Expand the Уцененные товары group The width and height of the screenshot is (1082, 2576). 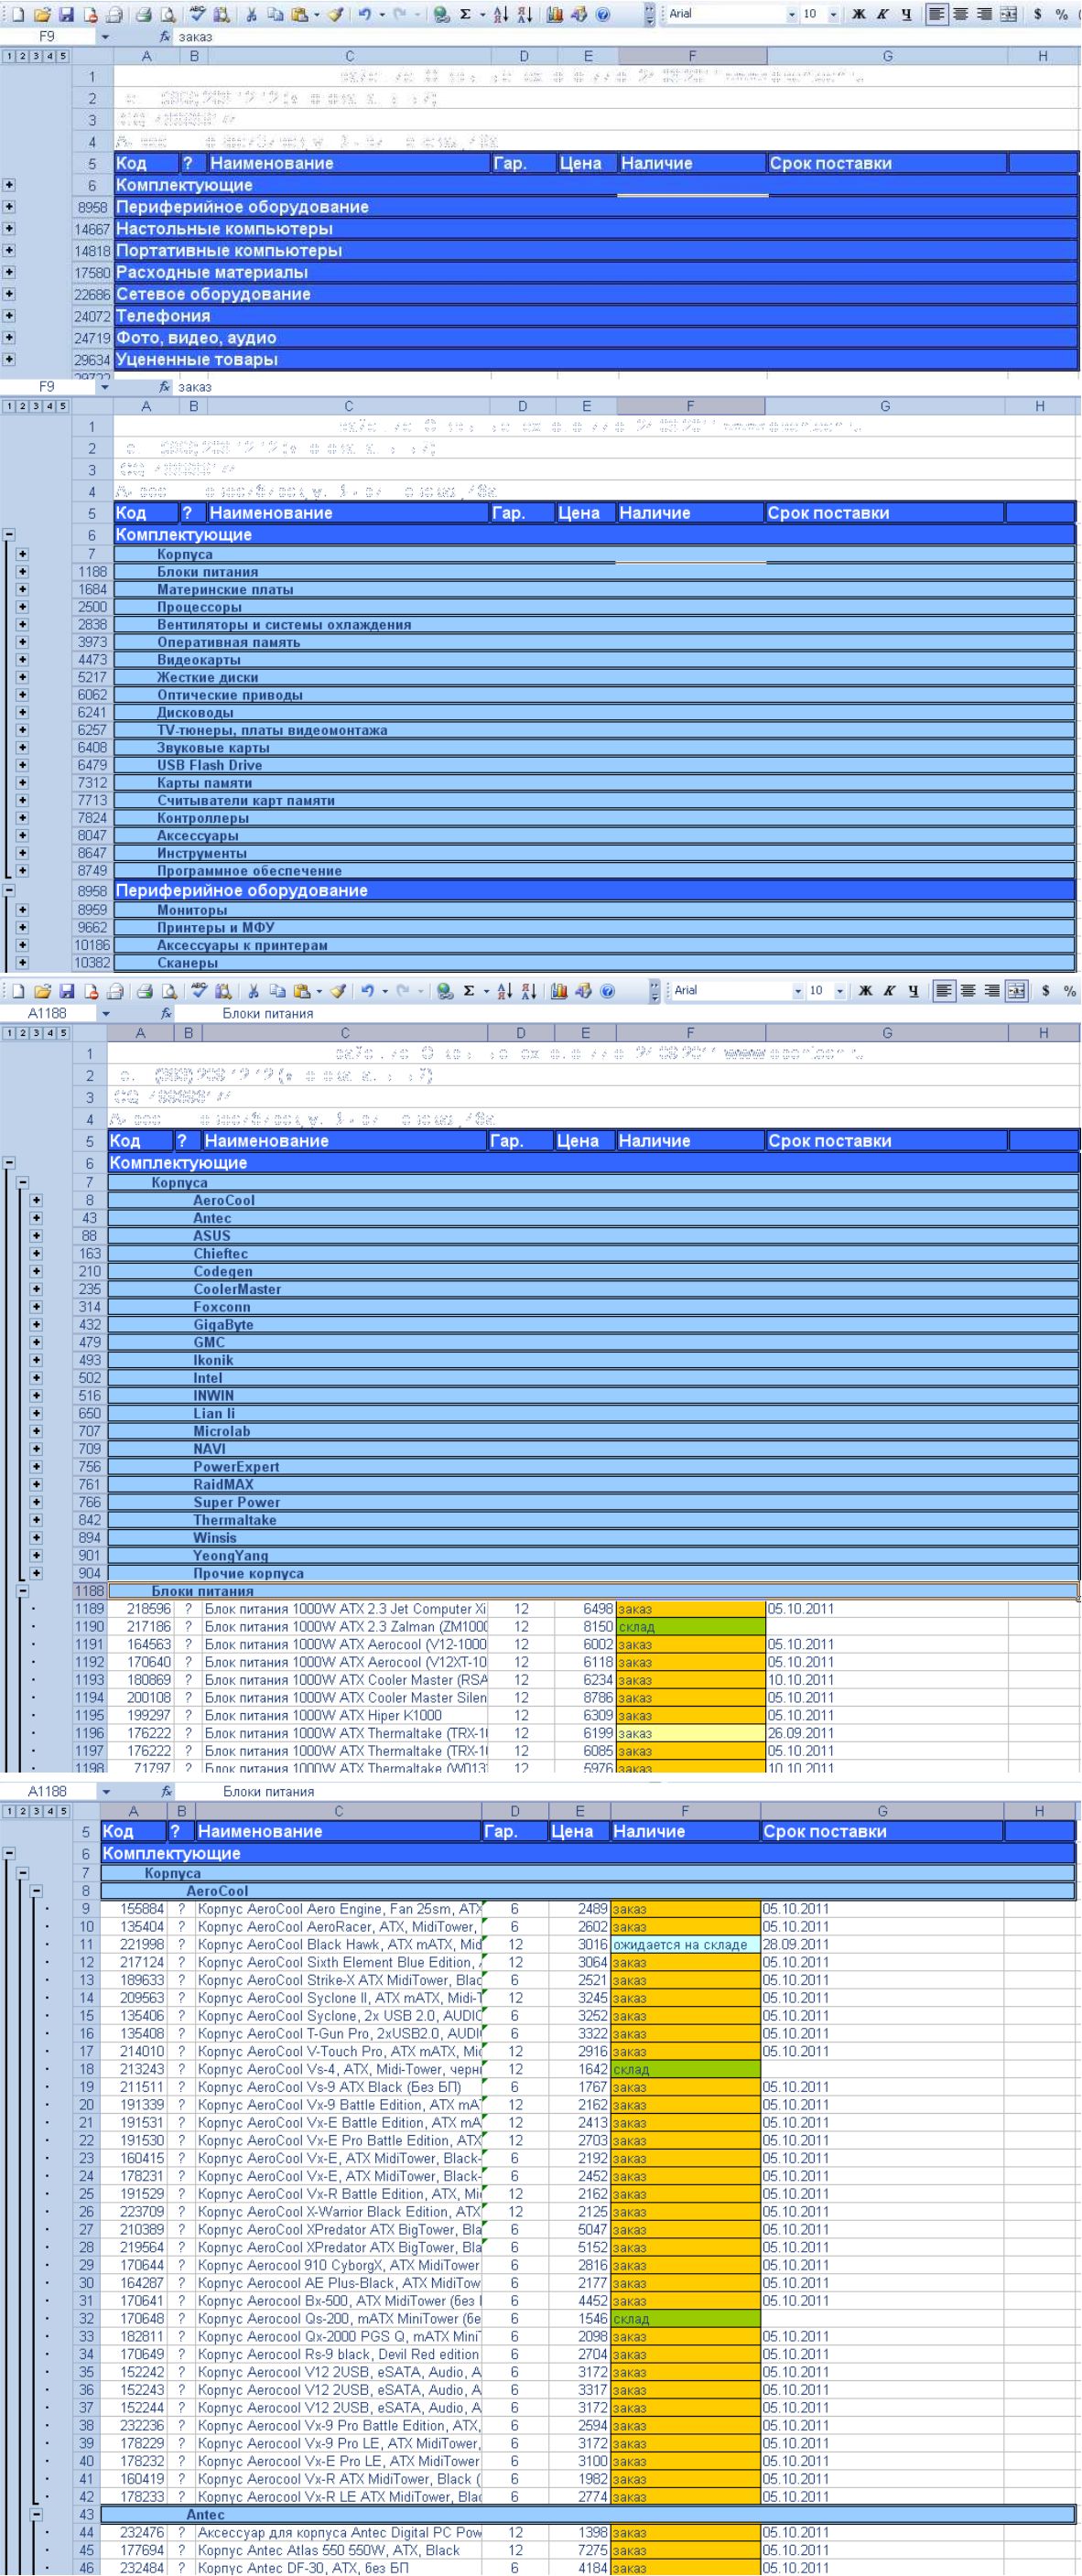pyautogui.click(x=9, y=359)
